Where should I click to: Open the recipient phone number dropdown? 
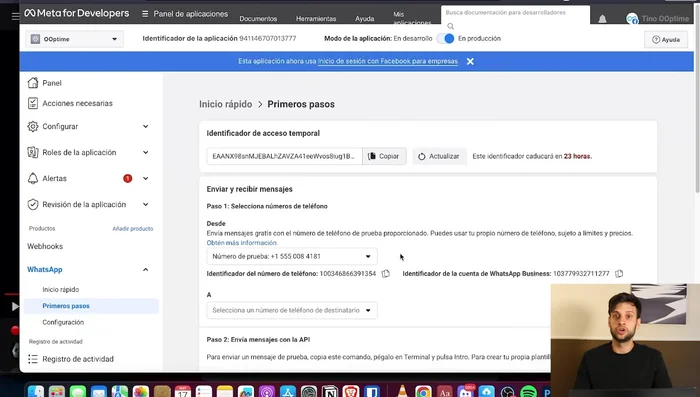pos(292,310)
